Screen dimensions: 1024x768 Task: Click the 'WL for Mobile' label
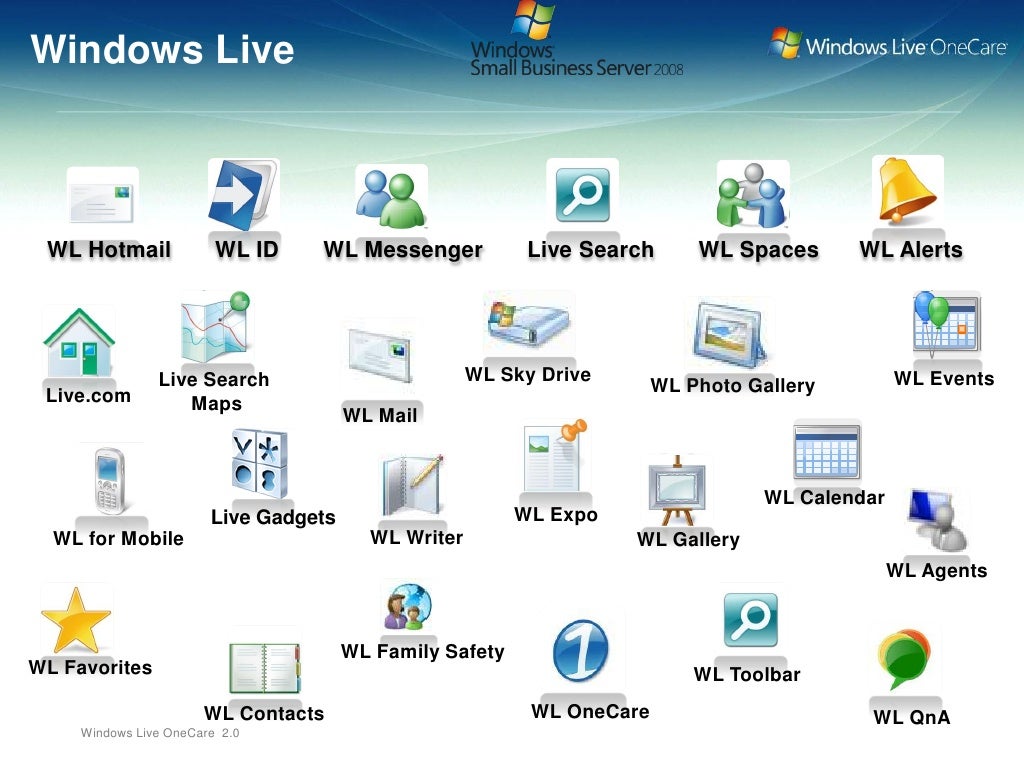pos(118,539)
